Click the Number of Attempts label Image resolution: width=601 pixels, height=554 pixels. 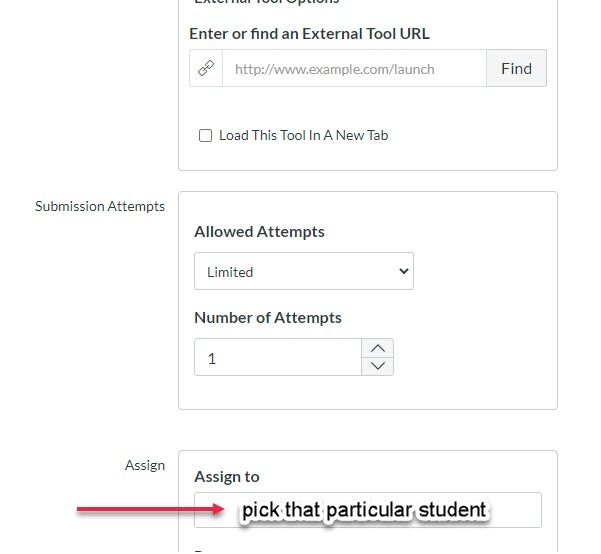click(x=267, y=317)
